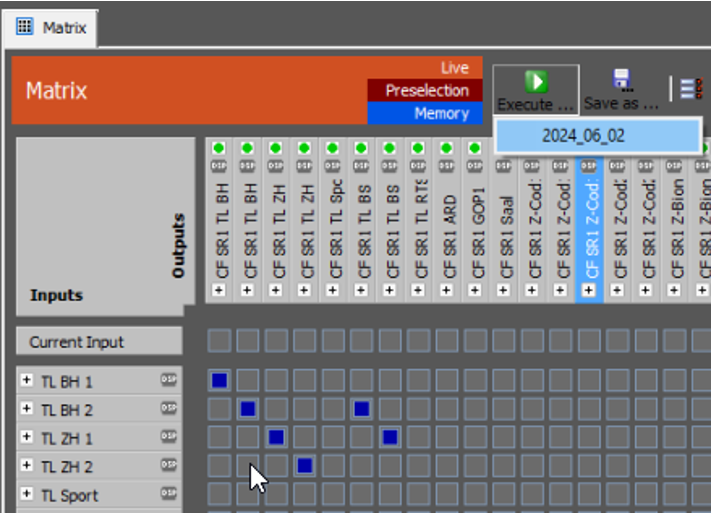712x514 pixels.
Task: Toggle active blue crosspoint in TL ZH 2 row
Action: (305, 465)
